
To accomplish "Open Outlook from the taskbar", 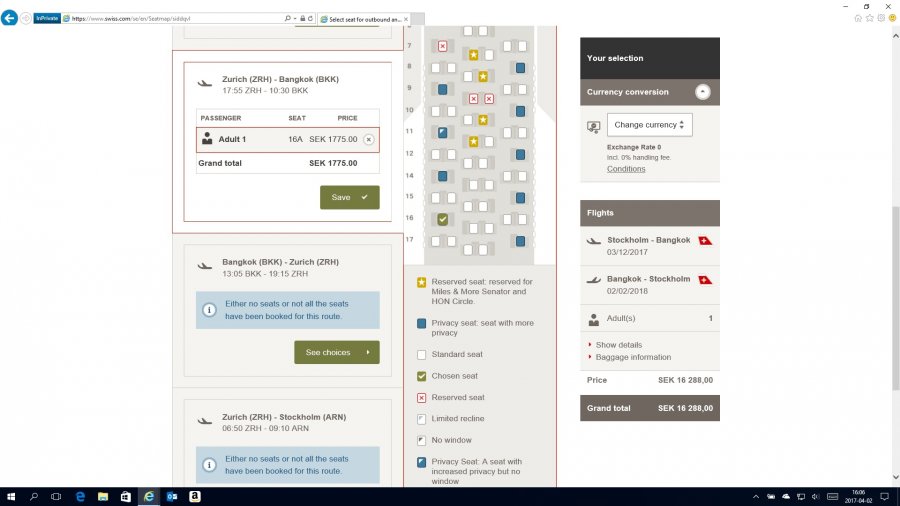I will [172, 496].
